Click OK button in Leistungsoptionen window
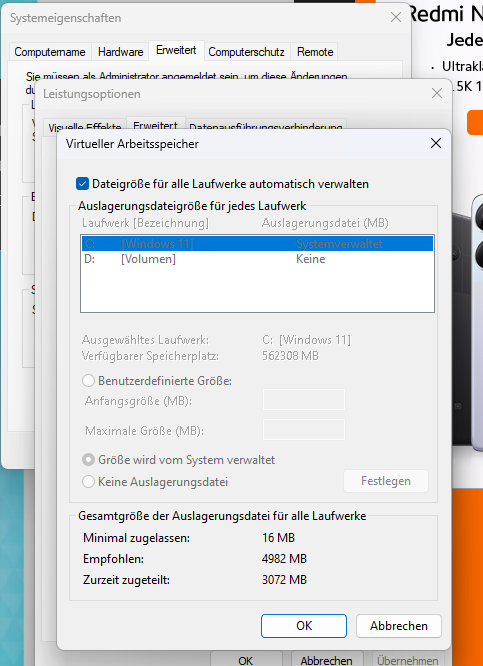The height and width of the screenshot is (666, 483). point(246,660)
